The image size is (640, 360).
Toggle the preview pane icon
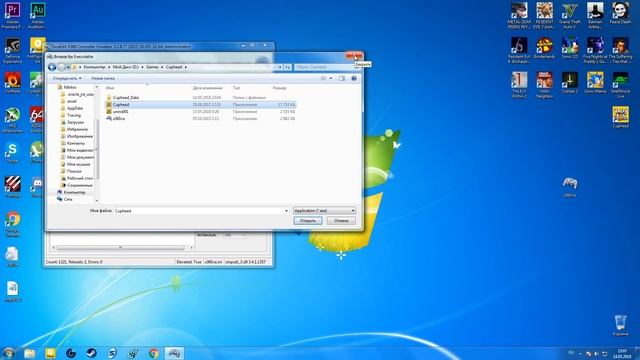(x=342, y=78)
